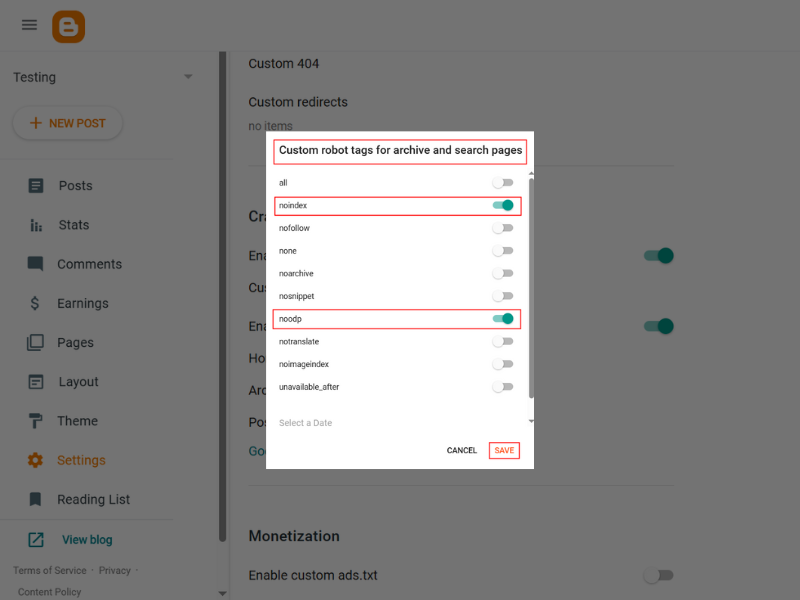This screenshot has height=600, width=800.
Task: Collapse the sidebar using the bottom chevron
Action: click(221, 591)
